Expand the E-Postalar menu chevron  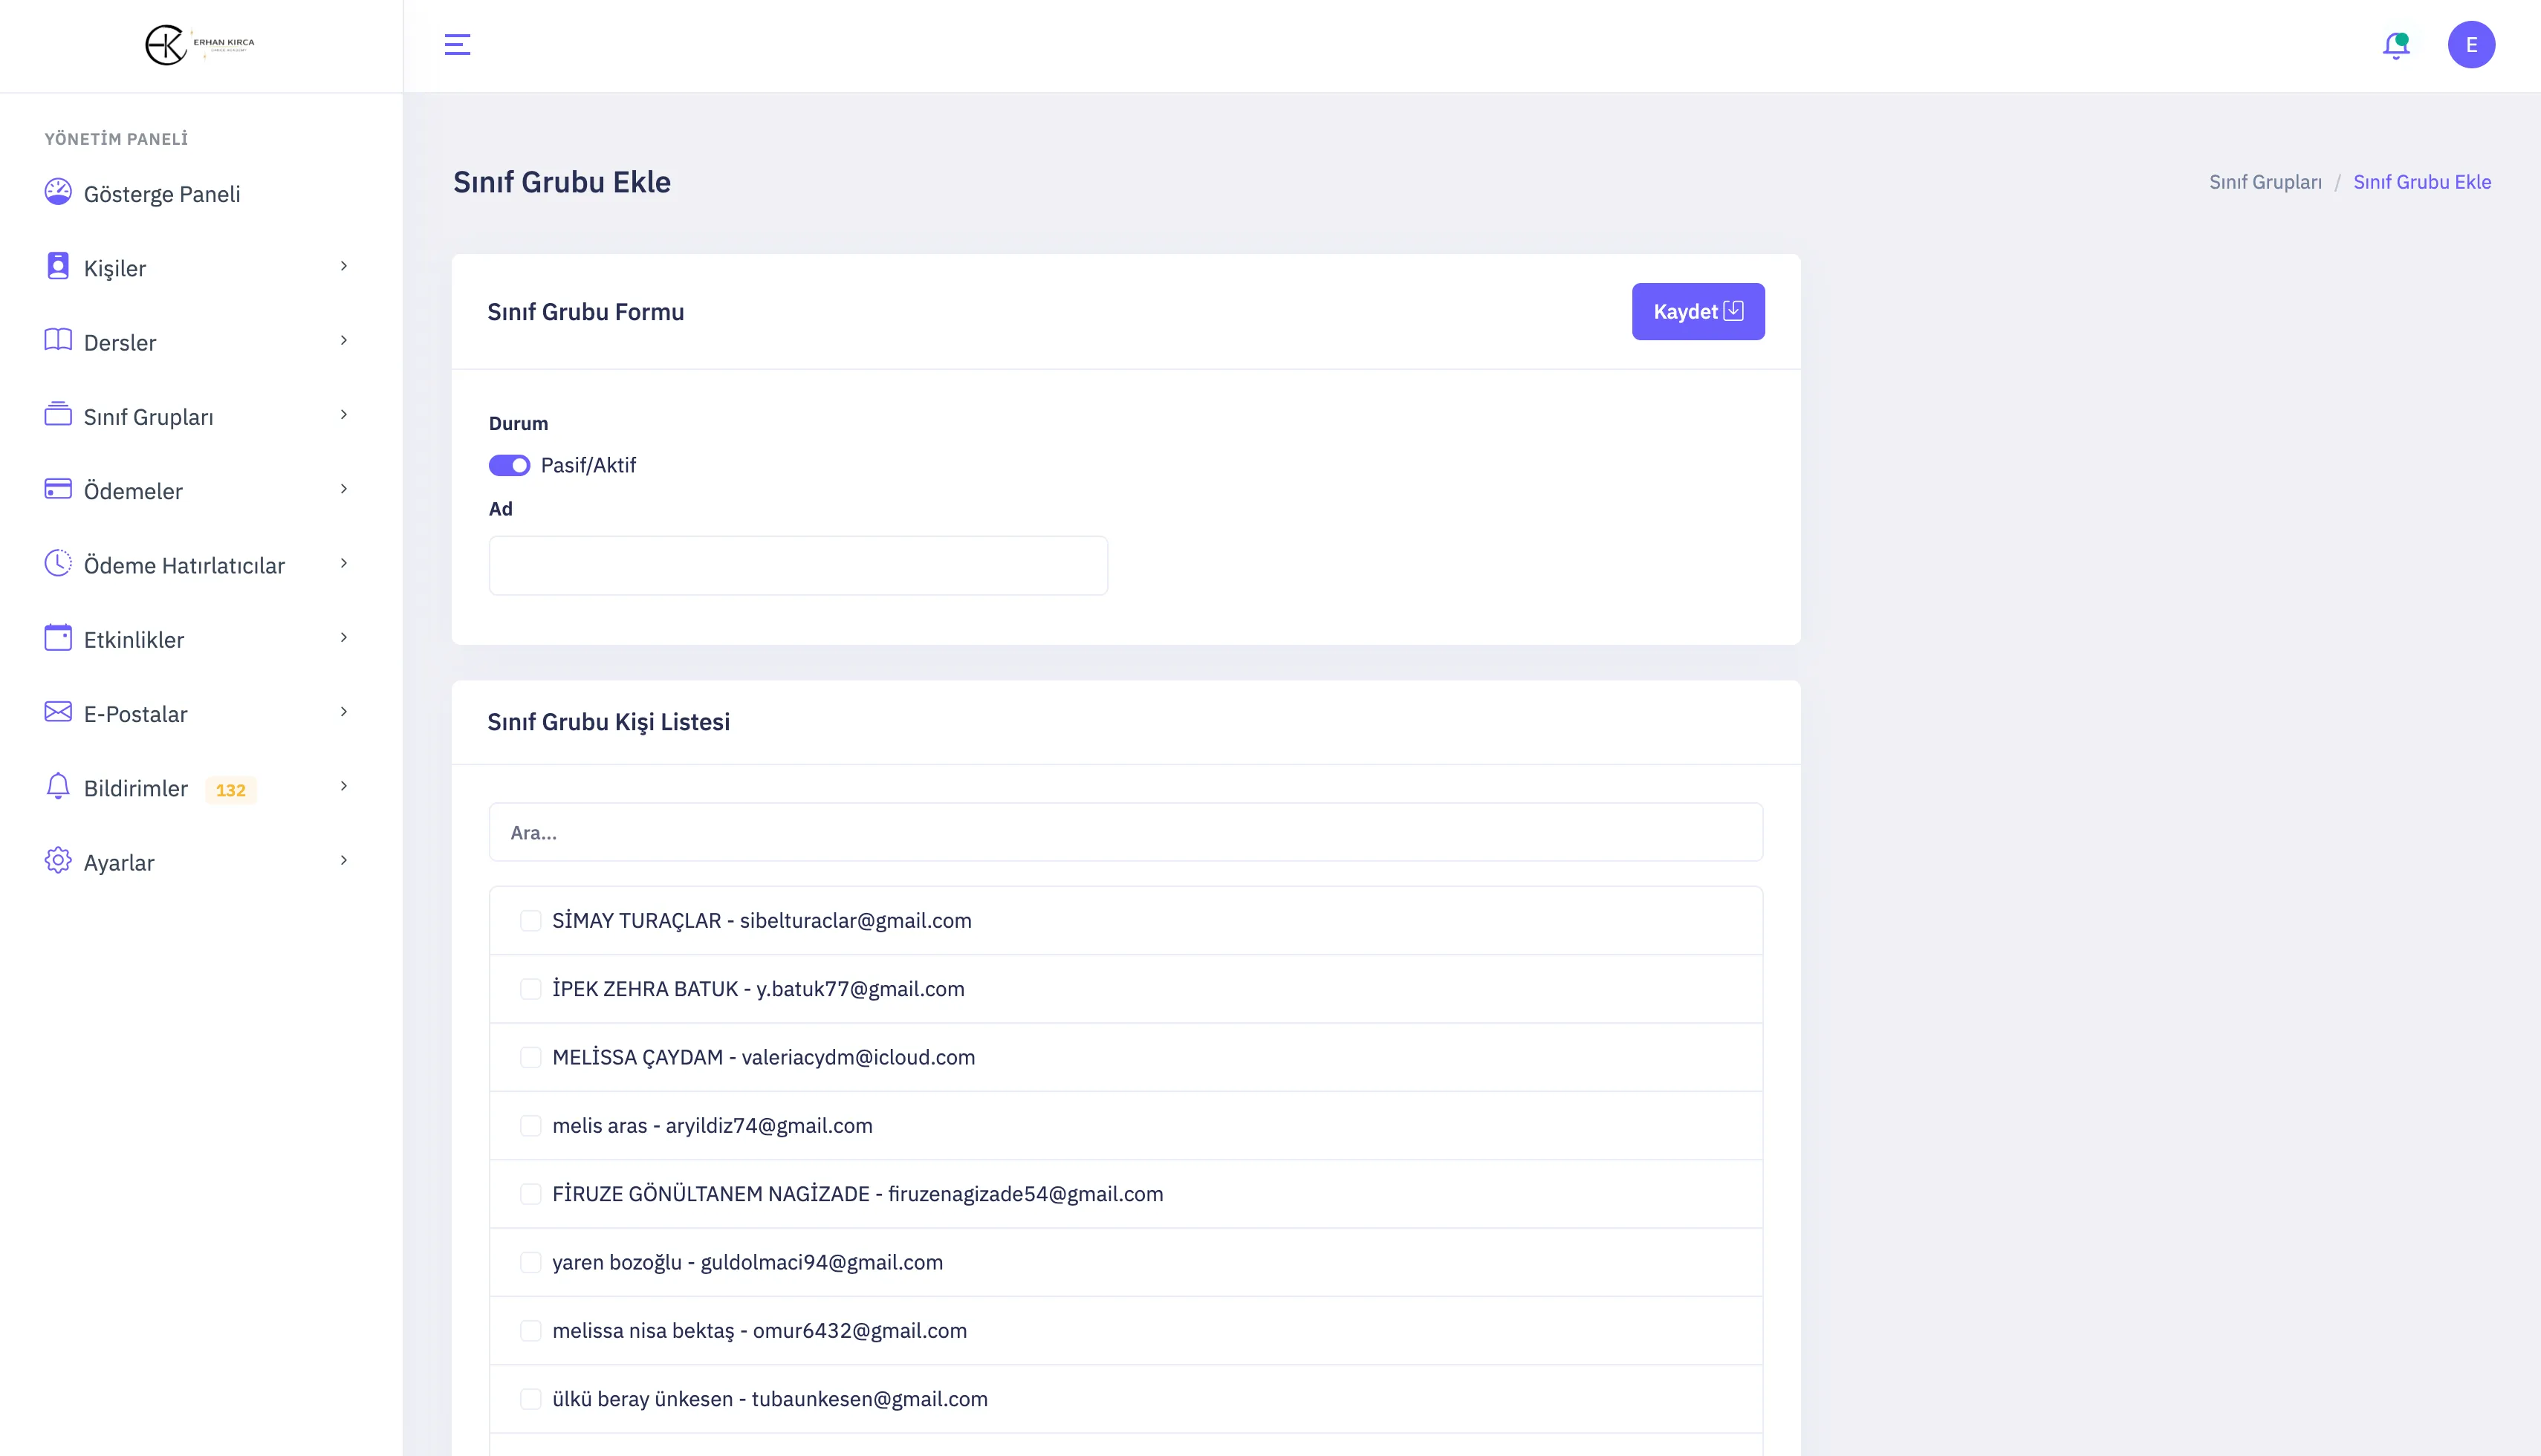344,712
